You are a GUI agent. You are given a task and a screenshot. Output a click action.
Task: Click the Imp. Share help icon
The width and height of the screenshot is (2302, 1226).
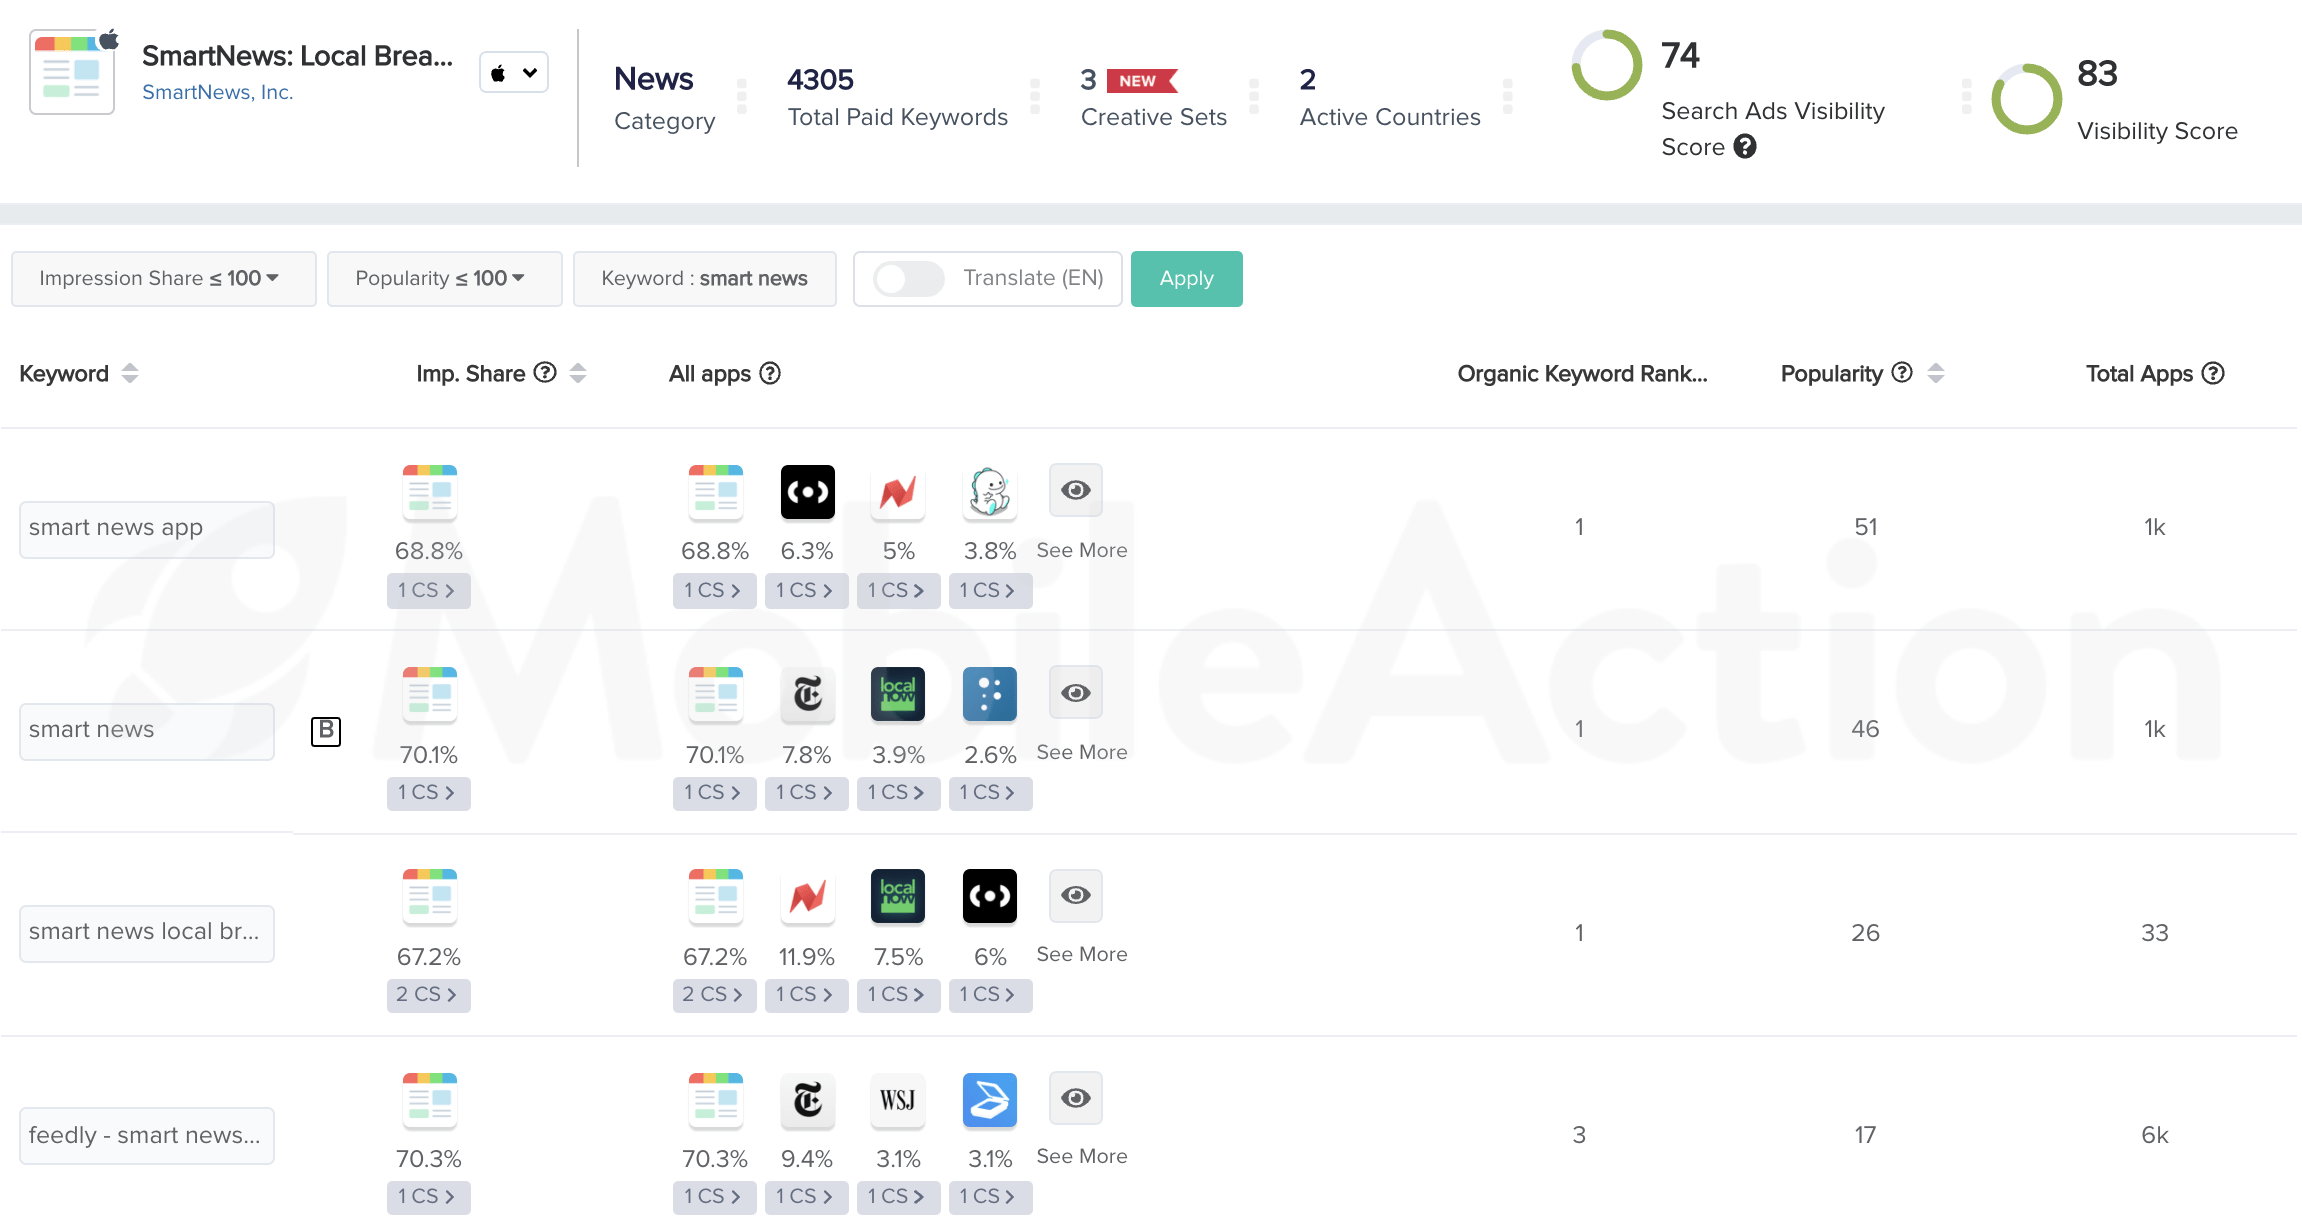click(545, 373)
